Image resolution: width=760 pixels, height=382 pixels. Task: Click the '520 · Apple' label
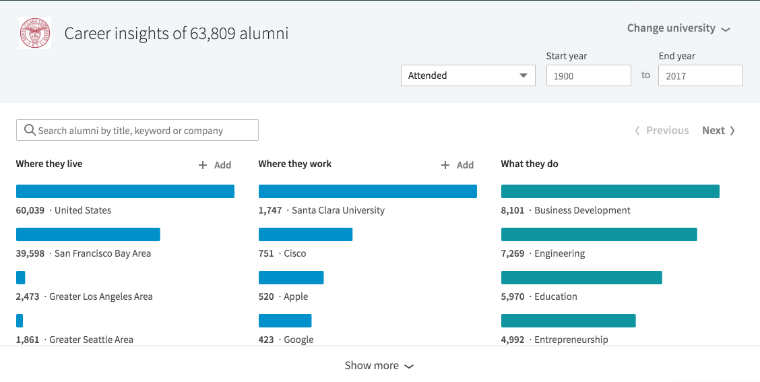coord(283,297)
